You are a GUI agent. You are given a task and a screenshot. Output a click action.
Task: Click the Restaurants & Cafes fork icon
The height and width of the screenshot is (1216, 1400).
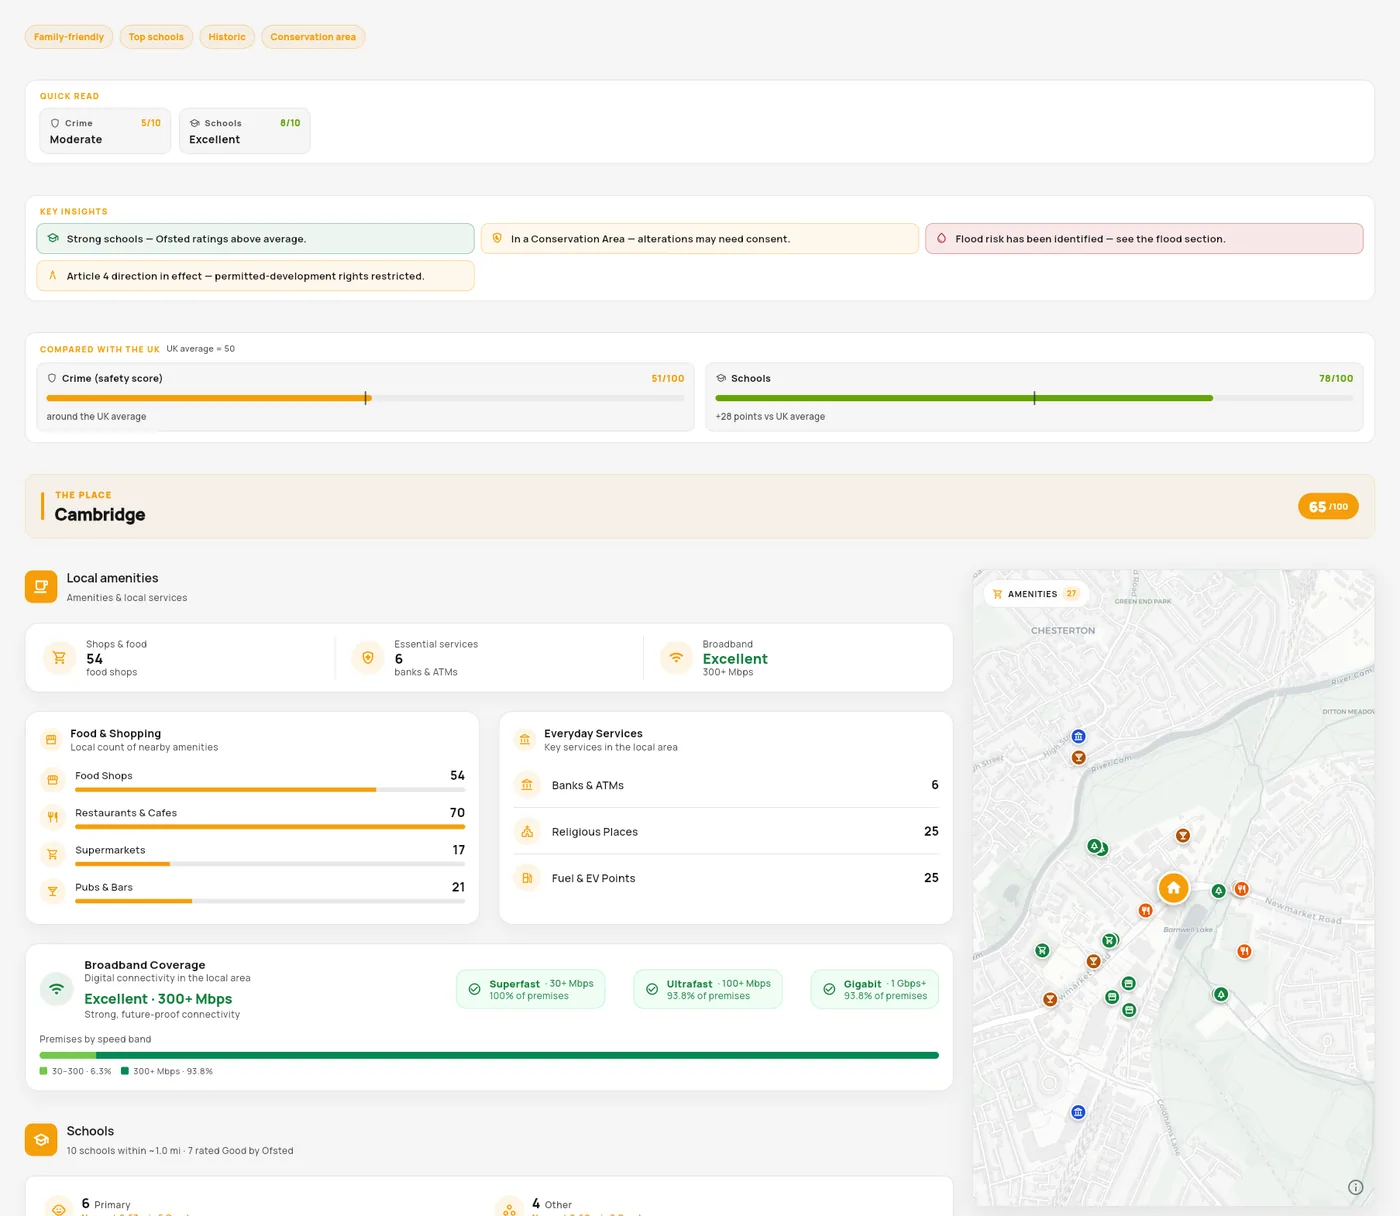click(53, 817)
